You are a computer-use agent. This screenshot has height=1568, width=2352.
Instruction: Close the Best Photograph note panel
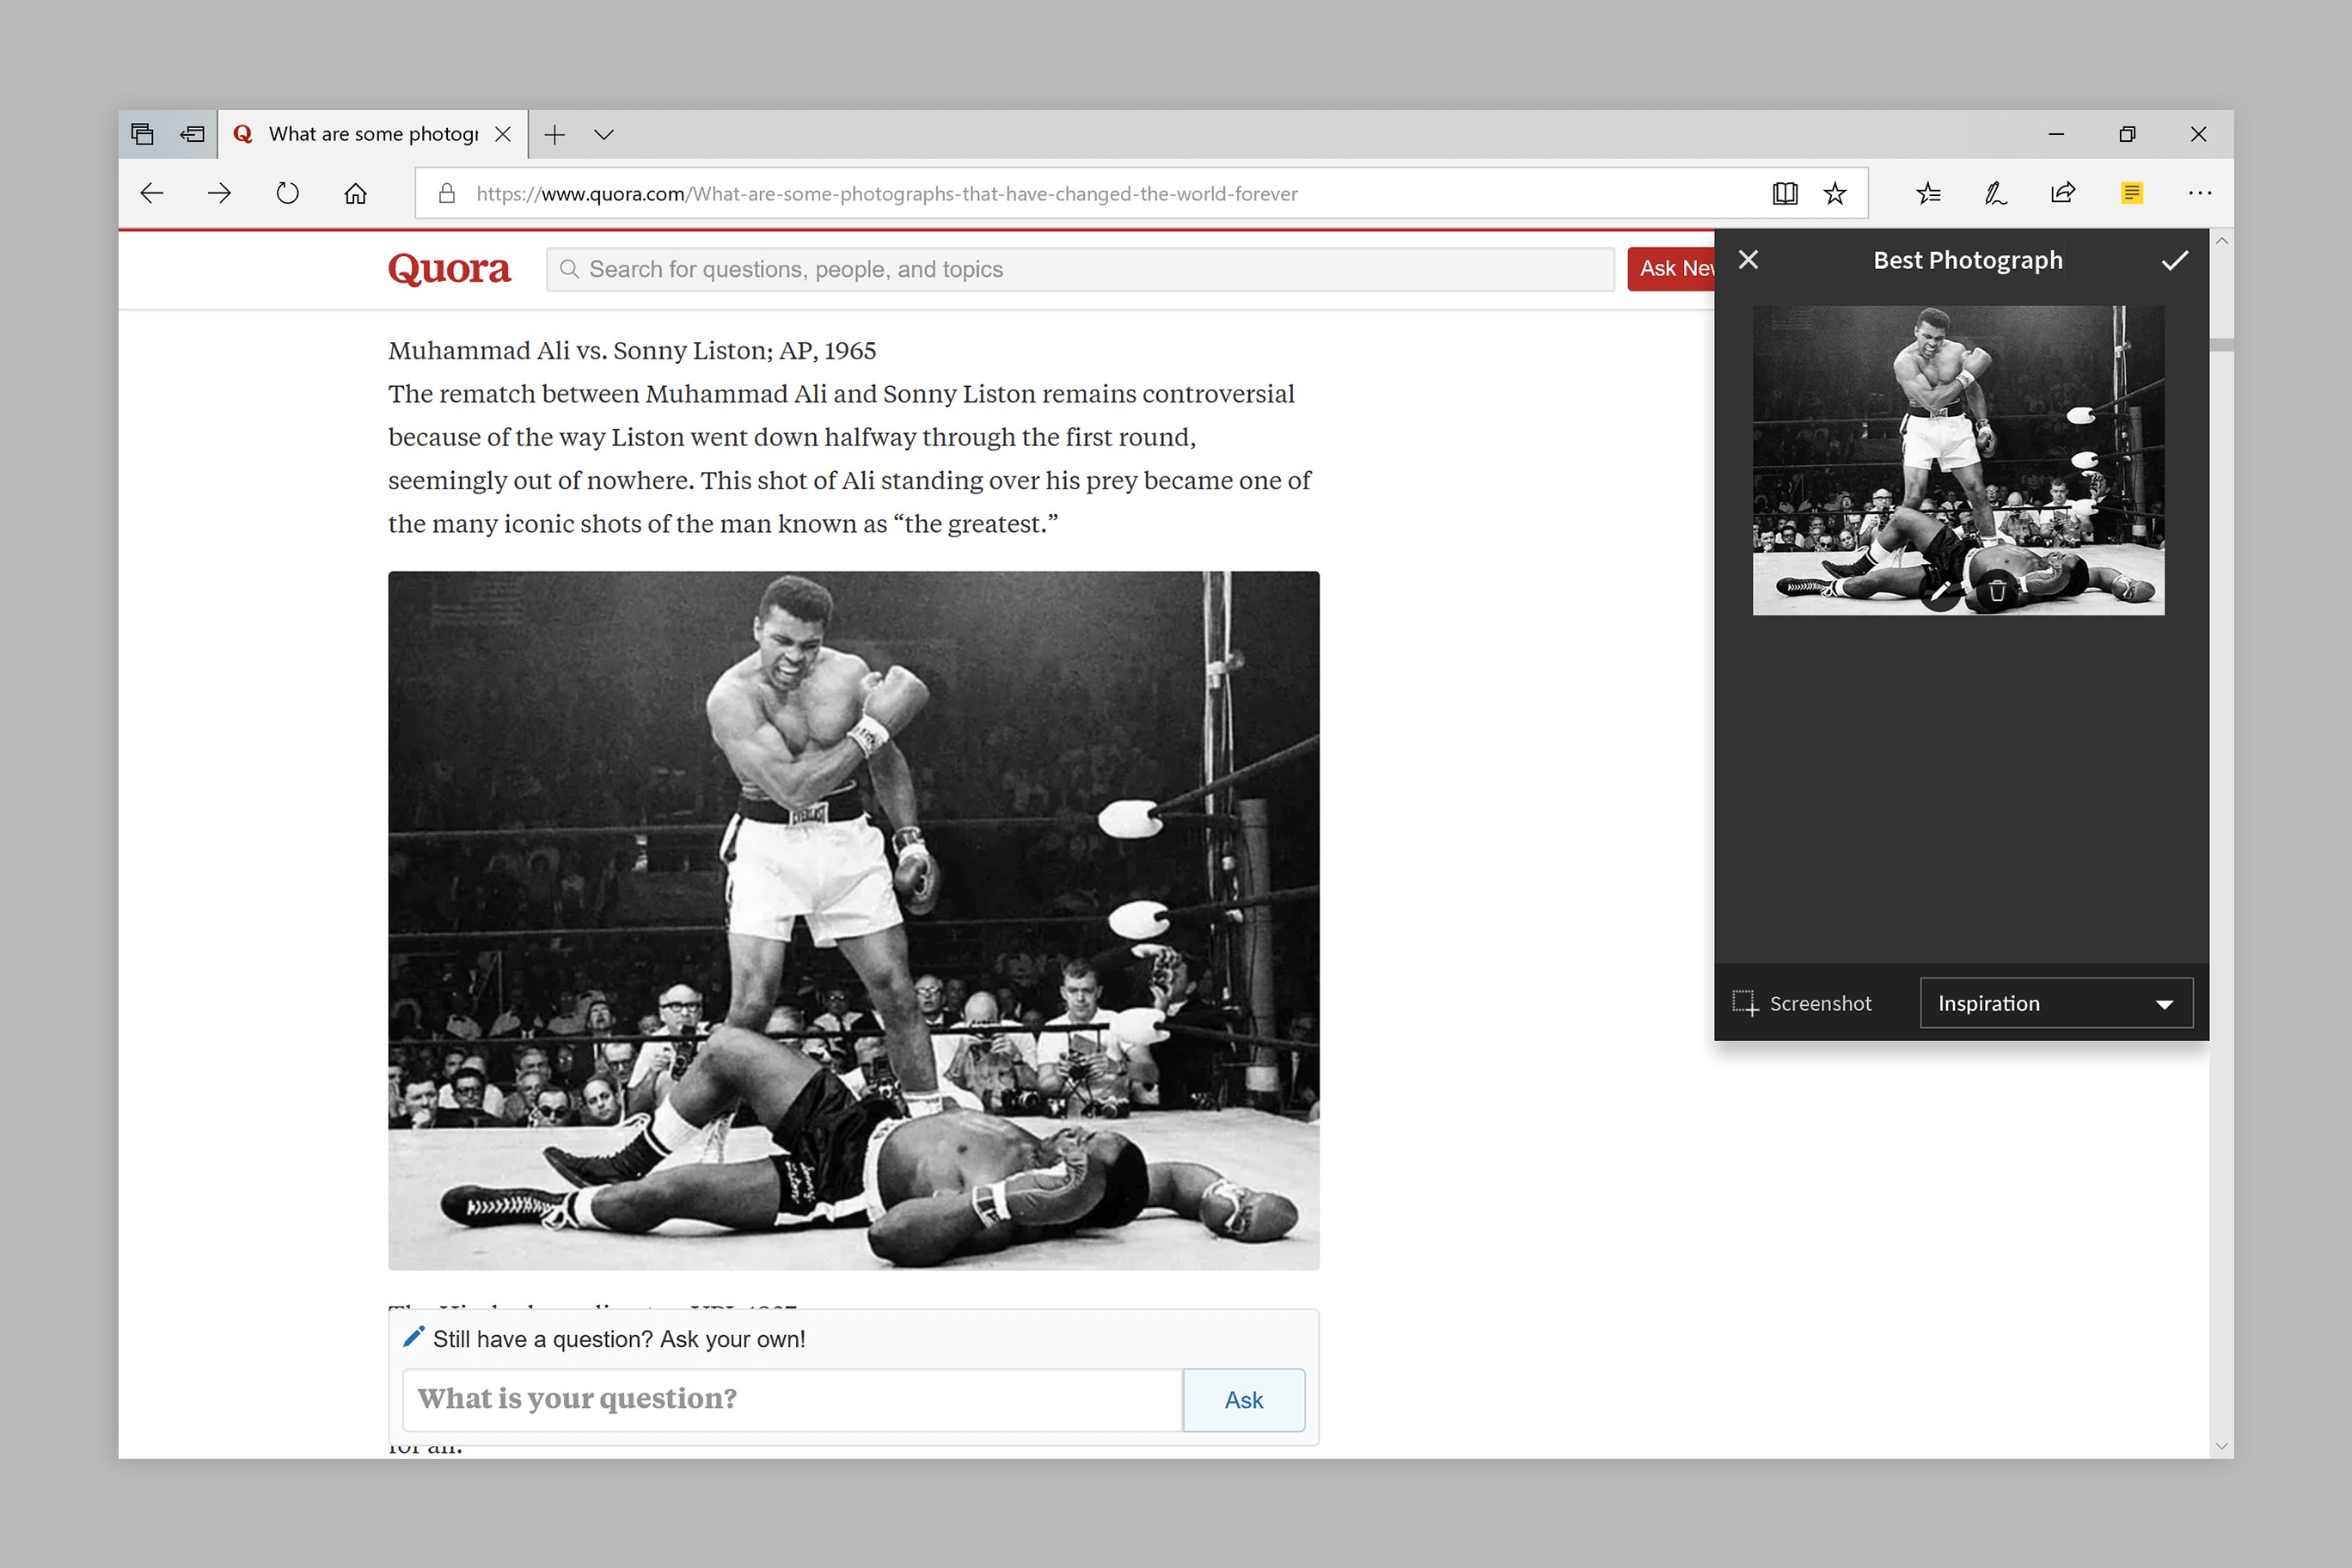[x=1748, y=260]
